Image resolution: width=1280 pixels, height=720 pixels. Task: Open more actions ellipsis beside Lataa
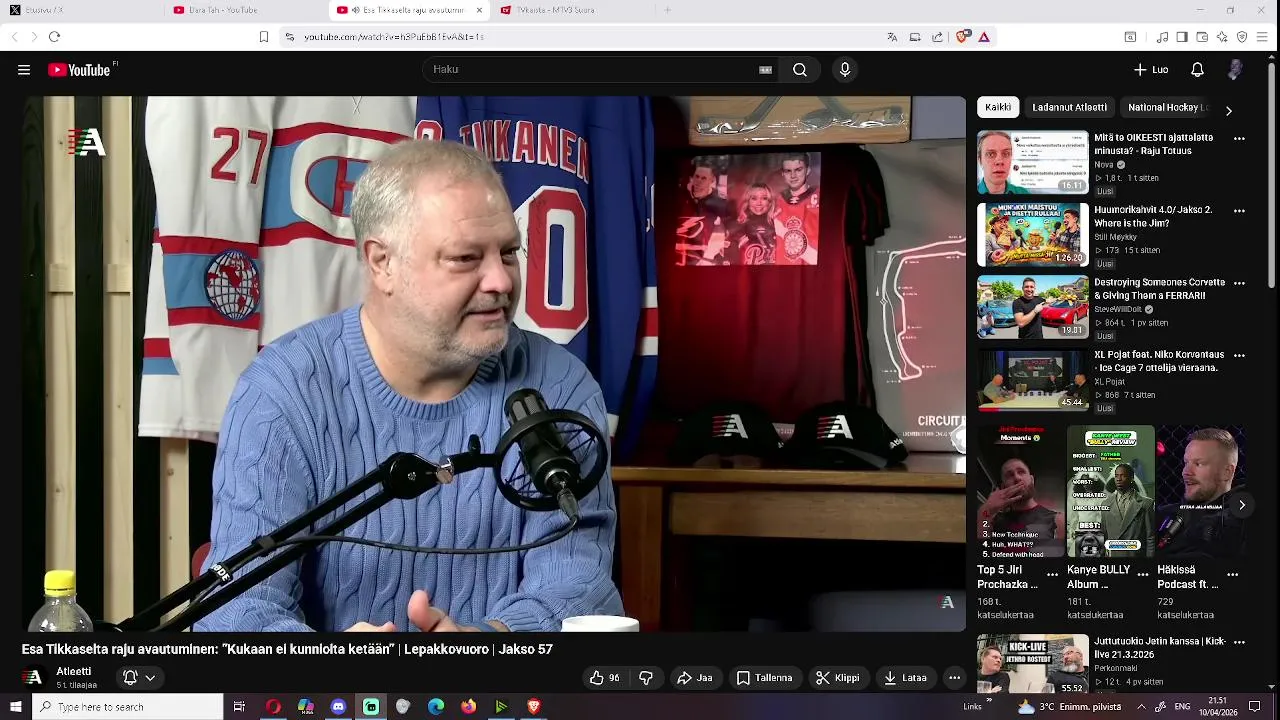pyautogui.click(x=954, y=678)
